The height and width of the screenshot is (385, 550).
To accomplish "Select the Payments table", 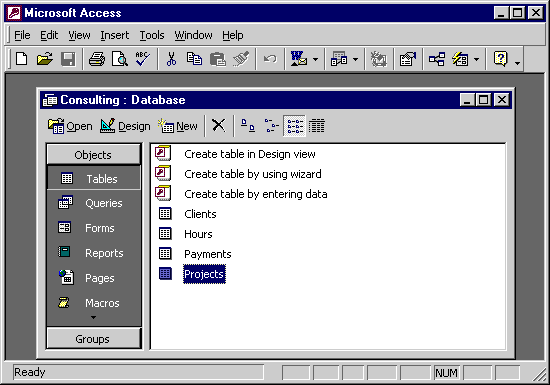I will (x=208, y=254).
